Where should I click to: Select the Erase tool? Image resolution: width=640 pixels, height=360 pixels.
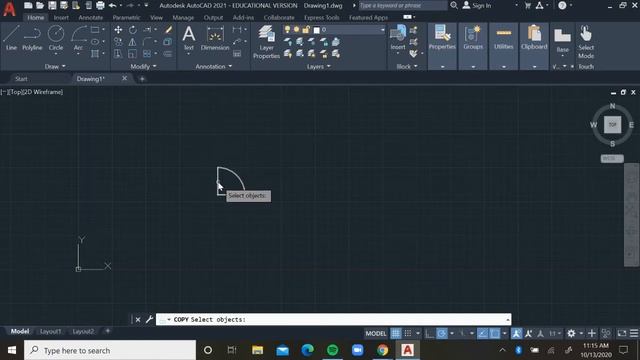click(168, 30)
